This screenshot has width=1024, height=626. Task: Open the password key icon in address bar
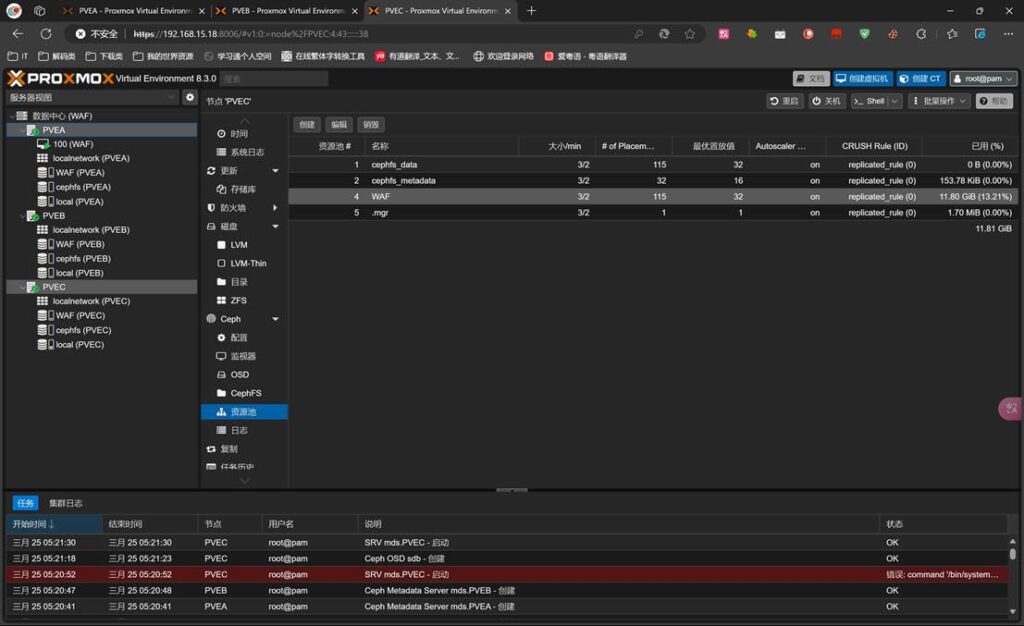tap(639, 34)
